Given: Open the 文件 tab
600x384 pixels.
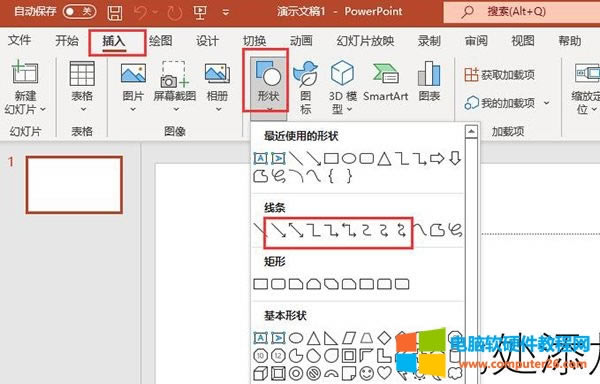Looking at the screenshot, I should pyautogui.click(x=19, y=40).
